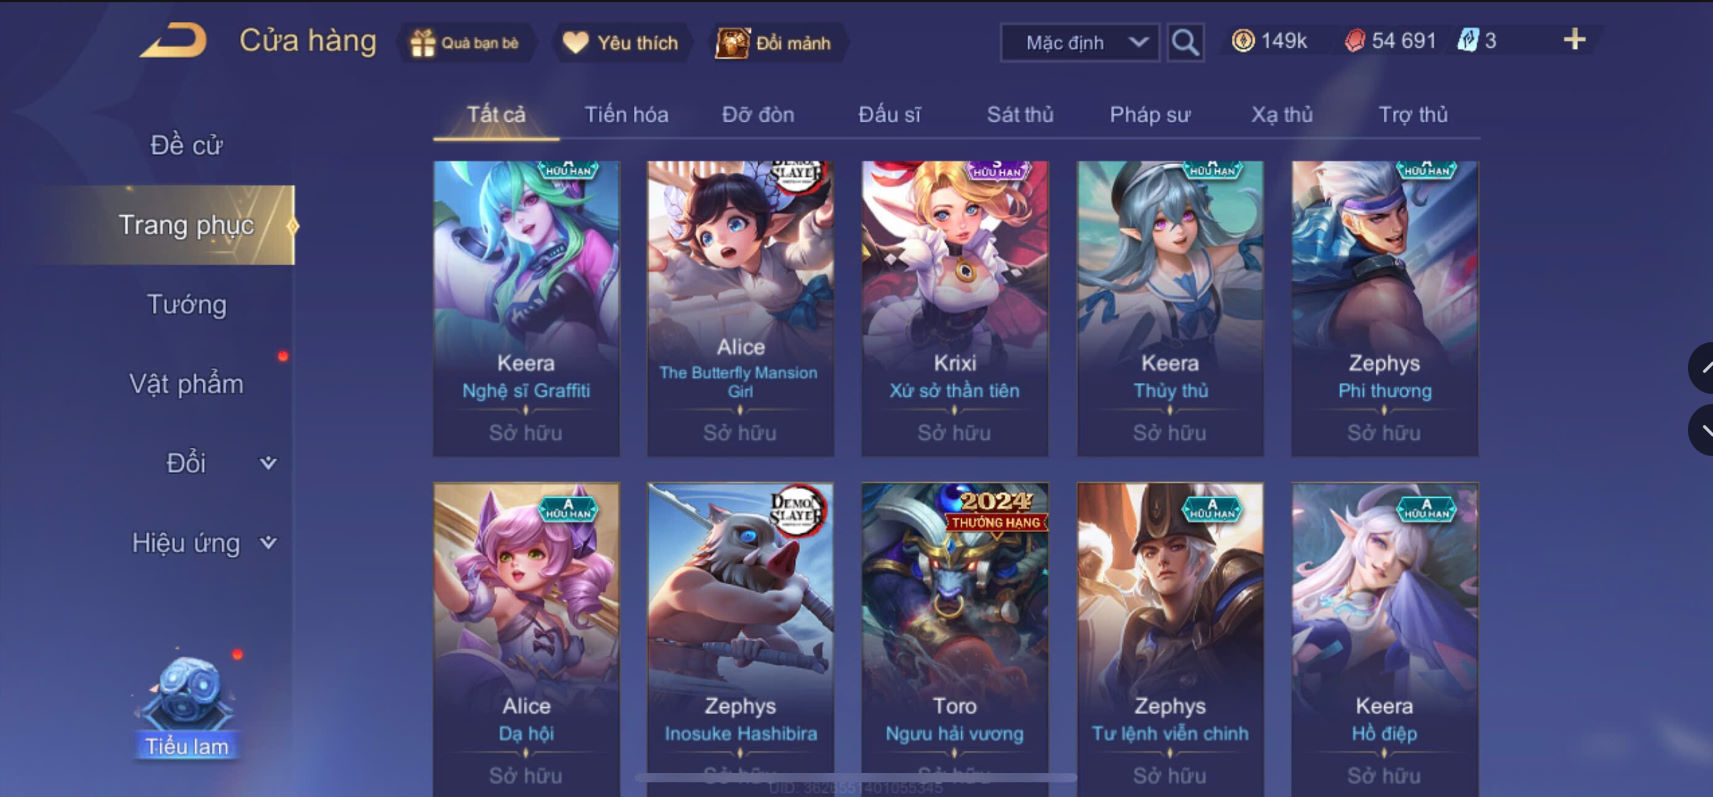Click the up arrow on the right edge
Screen dimensions: 1713x797
pos(1702,367)
